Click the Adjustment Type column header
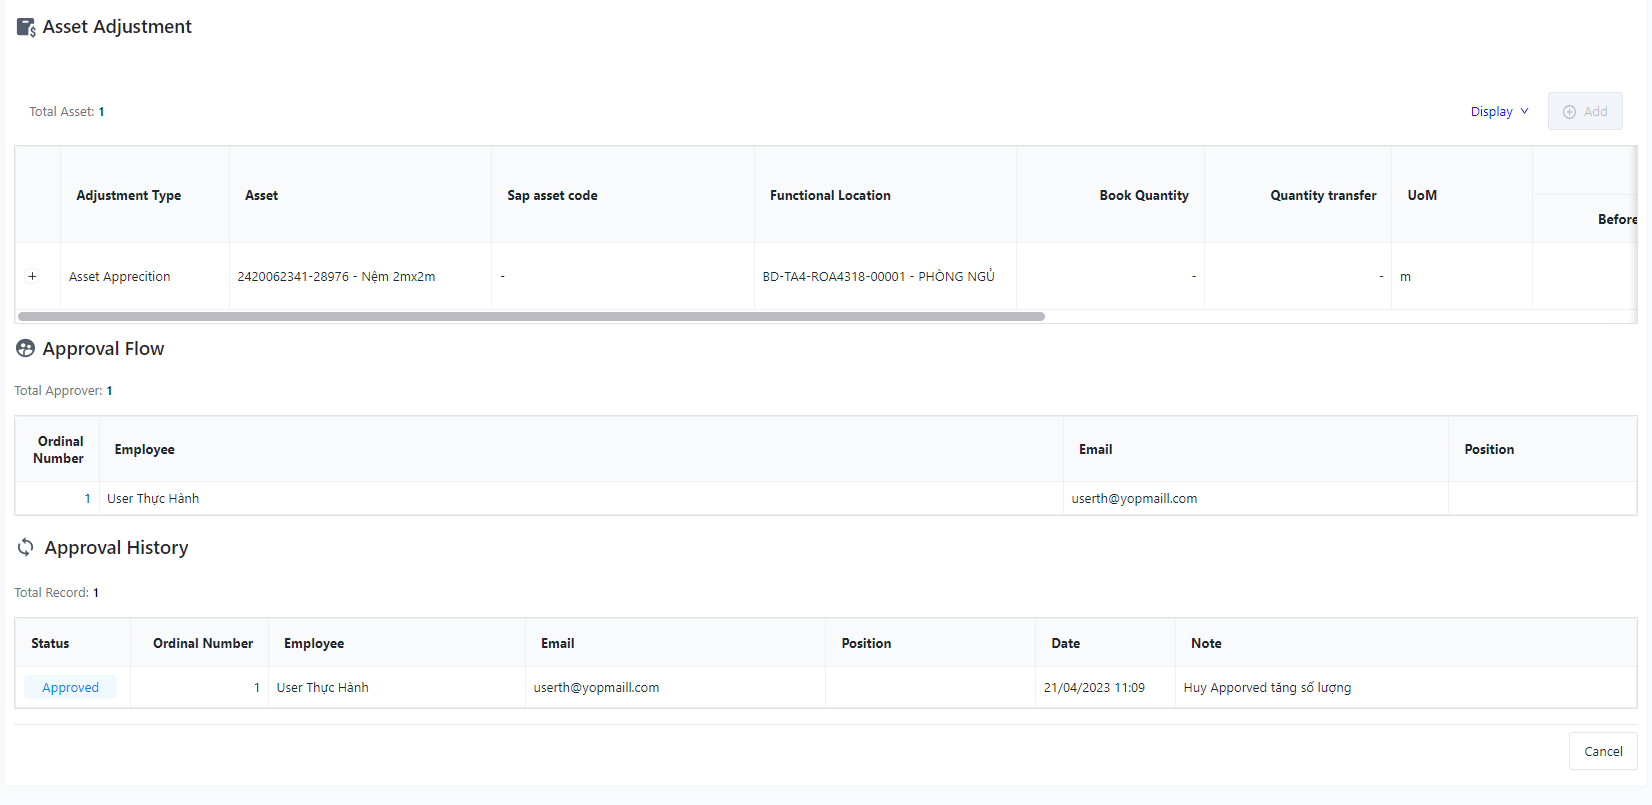This screenshot has height=805, width=1652. (x=129, y=196)
